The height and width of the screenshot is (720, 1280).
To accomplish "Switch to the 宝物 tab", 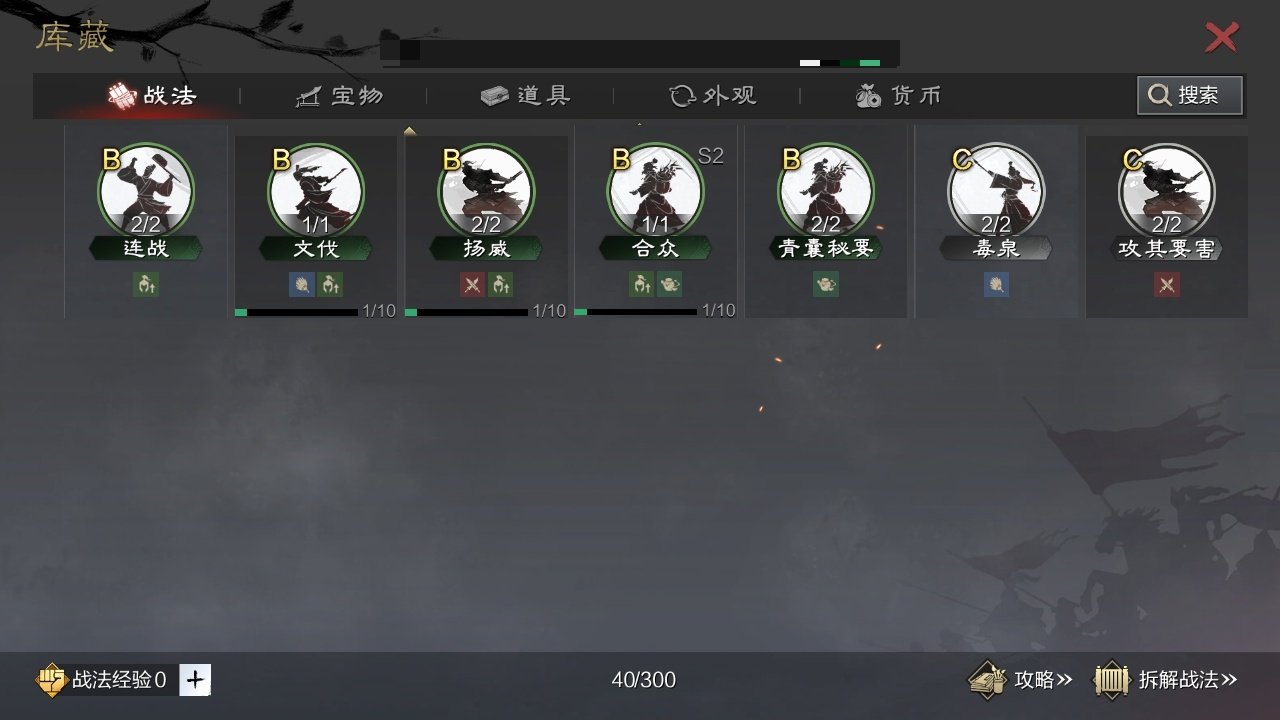I will [339, 96].
